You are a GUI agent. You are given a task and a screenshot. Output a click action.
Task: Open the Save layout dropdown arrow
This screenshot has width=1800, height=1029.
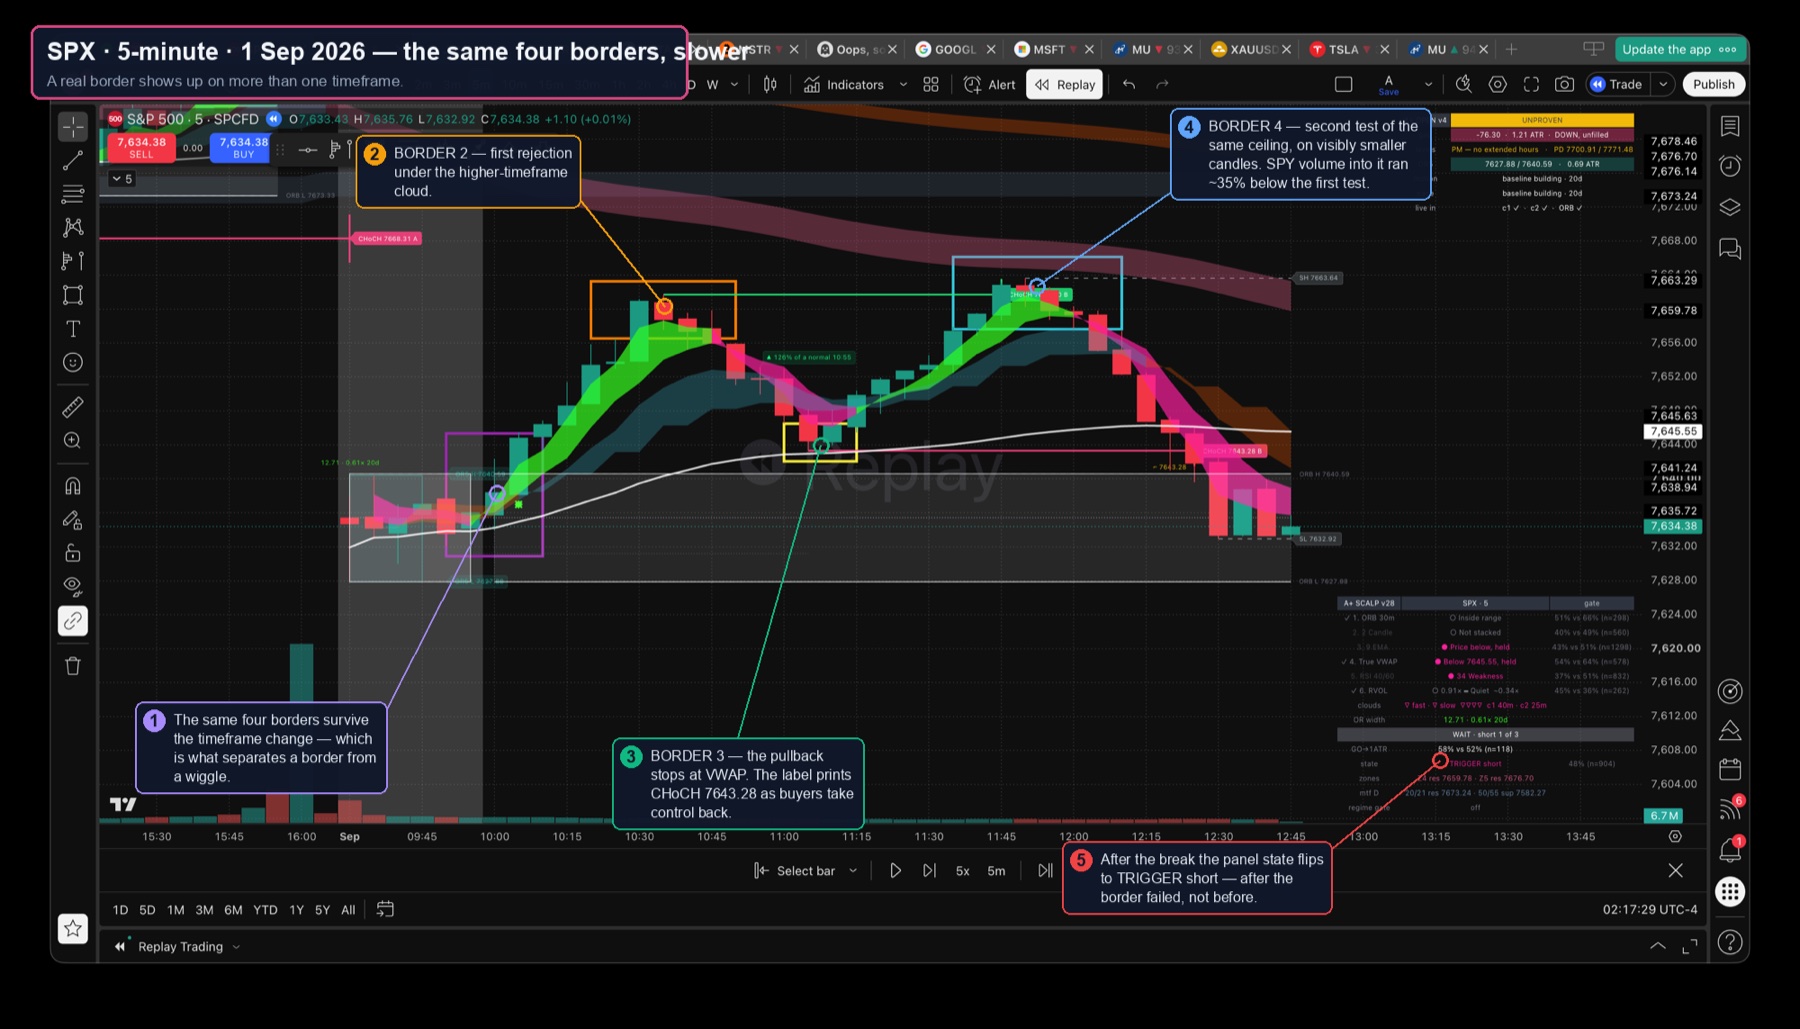1428,85
